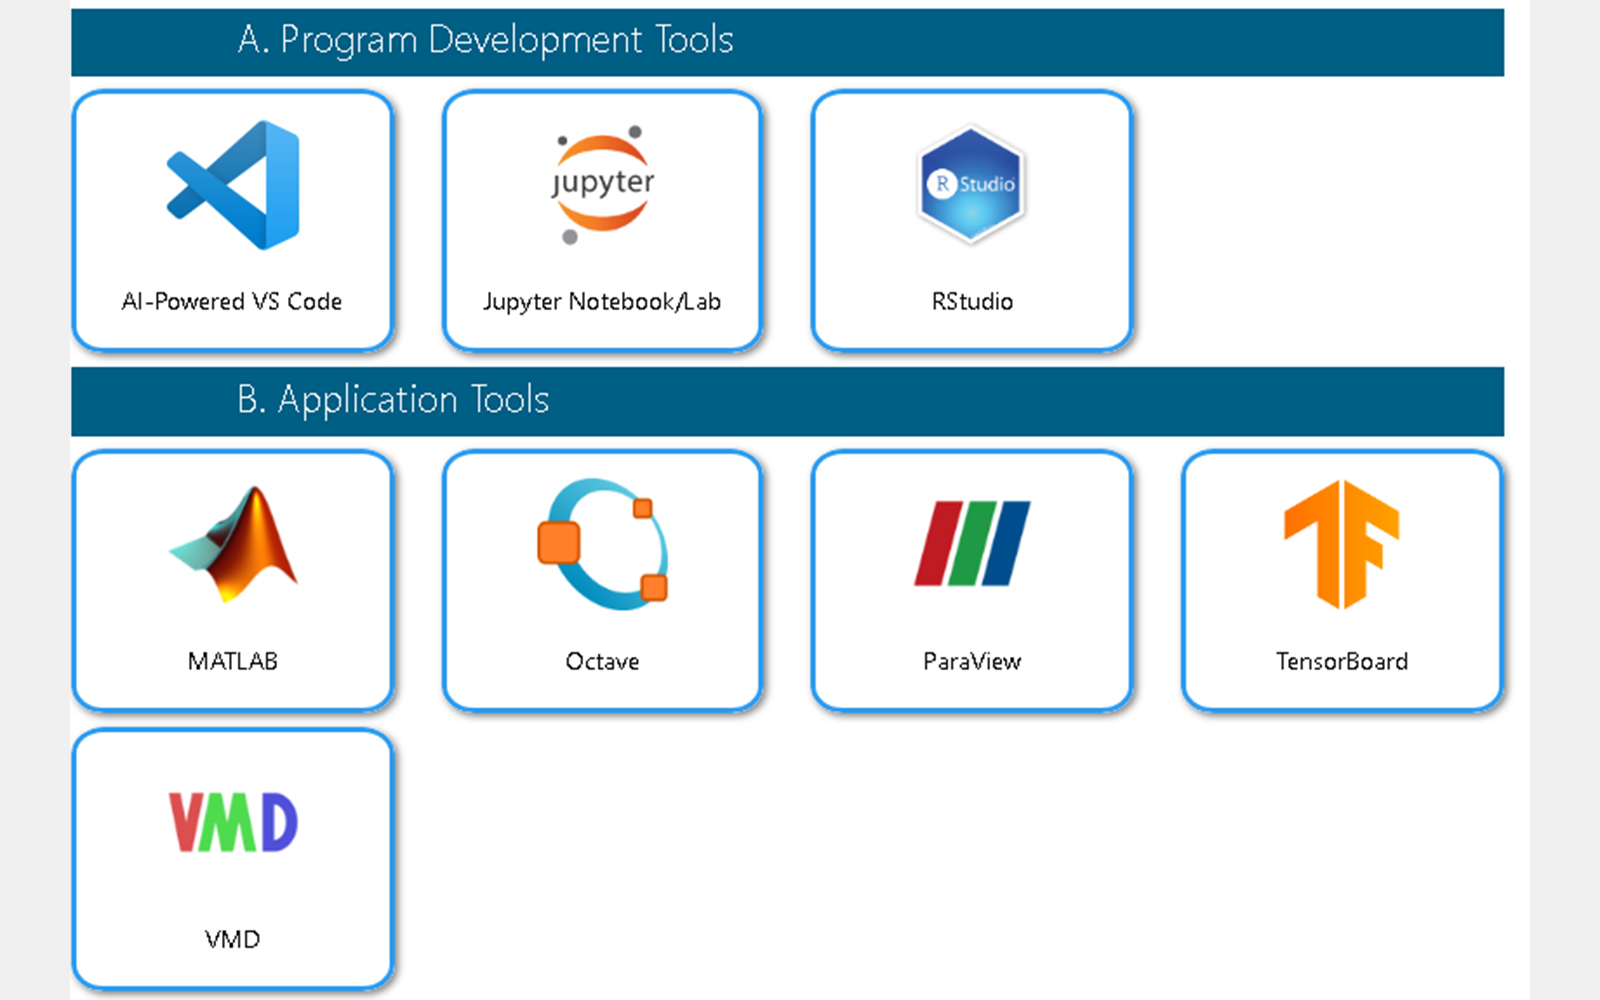Click the RStudio hexagon logo
This screenshot has height=1000, width=1600.
[x=971, y=184]
